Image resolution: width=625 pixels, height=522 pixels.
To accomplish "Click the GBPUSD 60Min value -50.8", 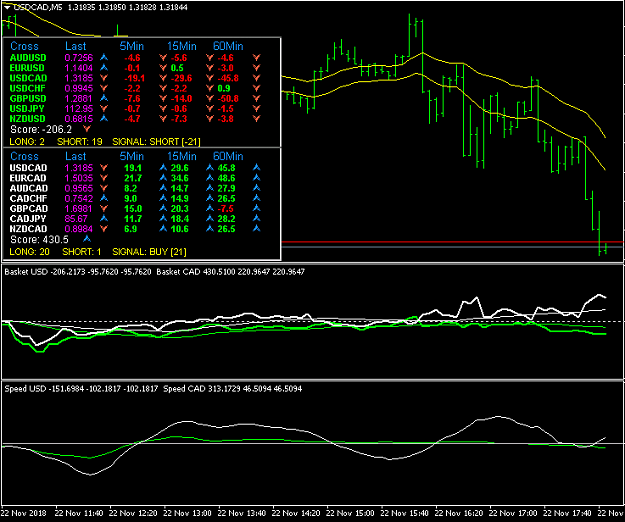I will point(228,98).
